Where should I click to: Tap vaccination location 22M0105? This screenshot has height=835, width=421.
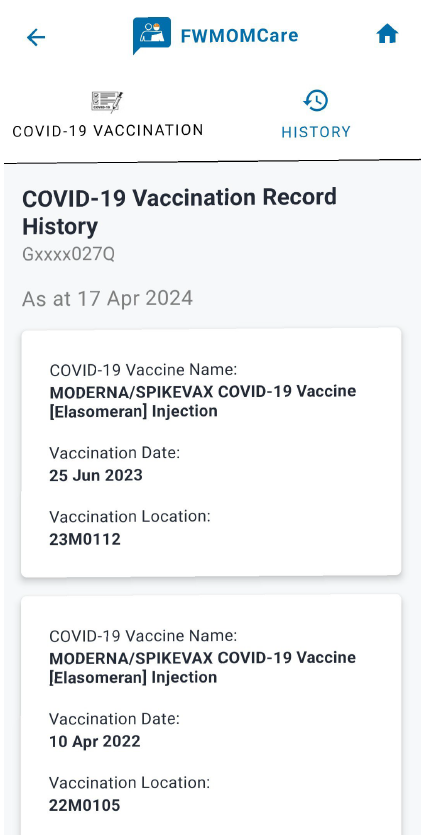point(85,805)
